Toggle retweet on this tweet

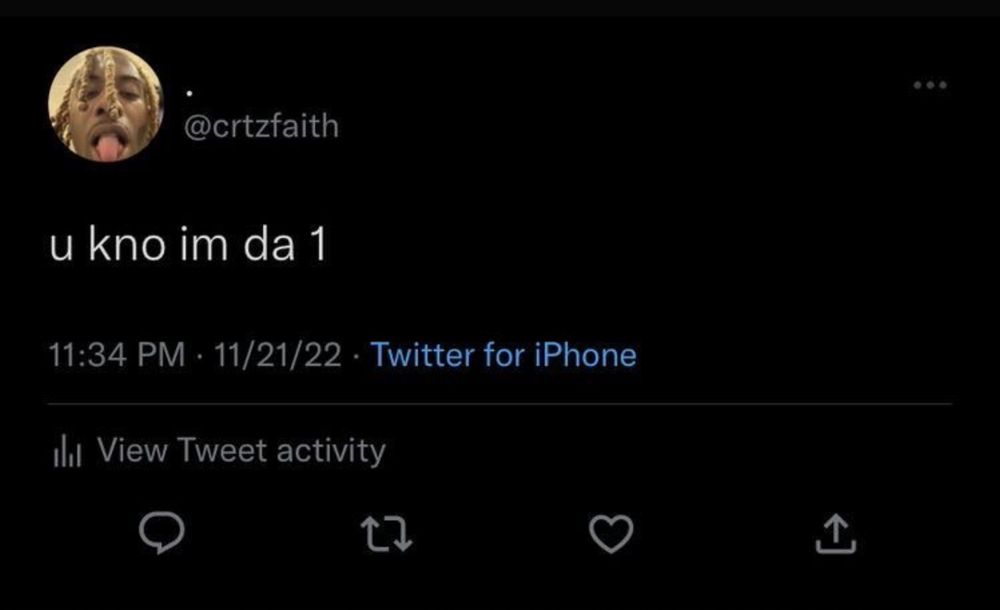(386, 533)
